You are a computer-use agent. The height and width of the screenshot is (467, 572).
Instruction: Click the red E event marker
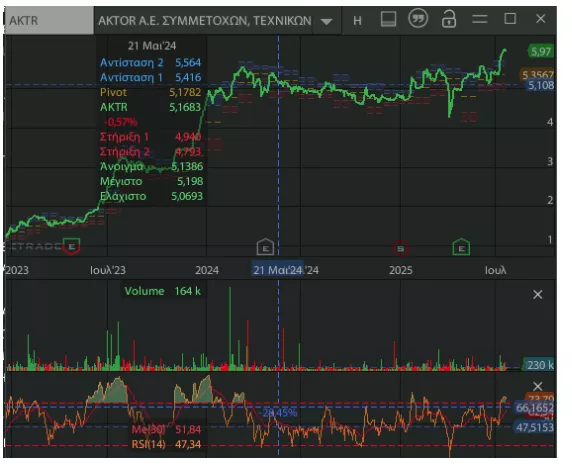coord(72,247)
